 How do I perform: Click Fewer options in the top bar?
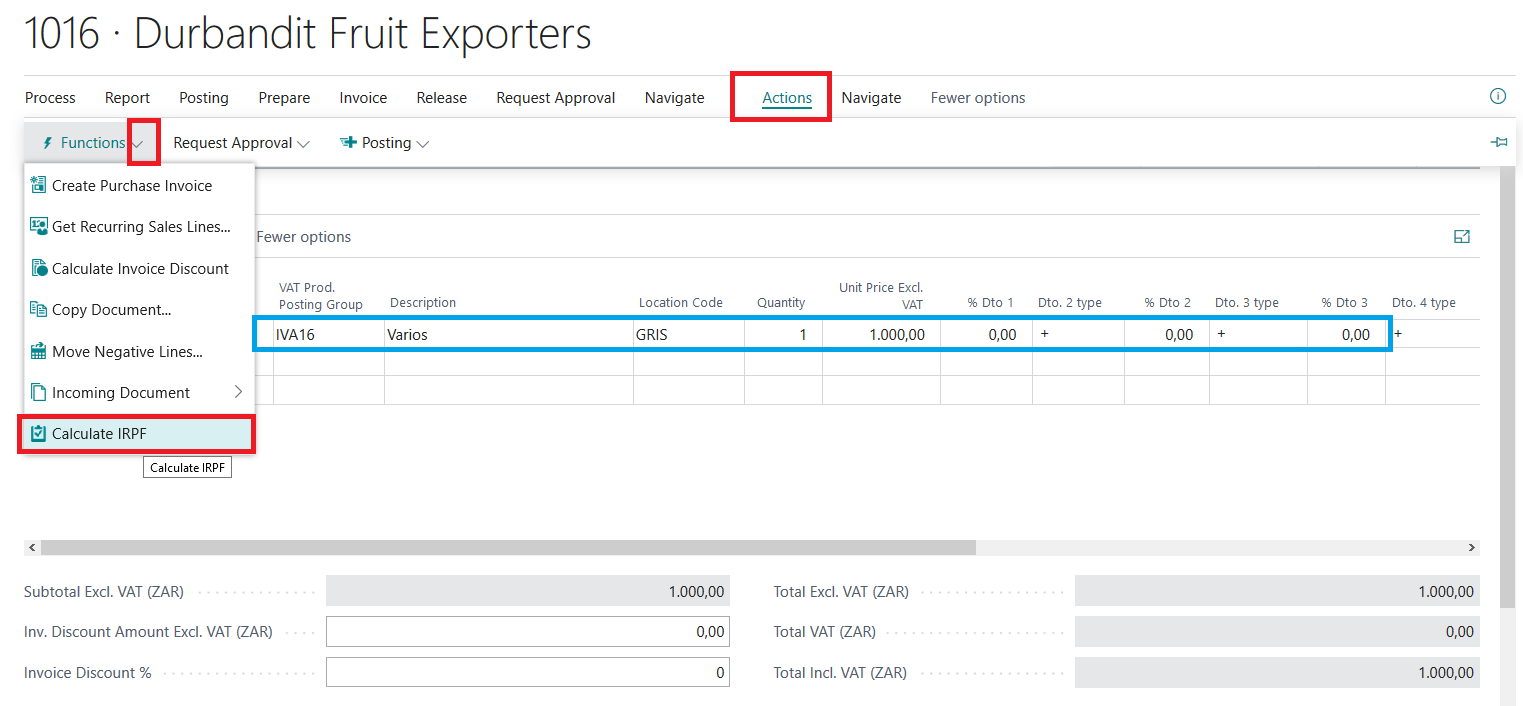(x=978, y=98)
